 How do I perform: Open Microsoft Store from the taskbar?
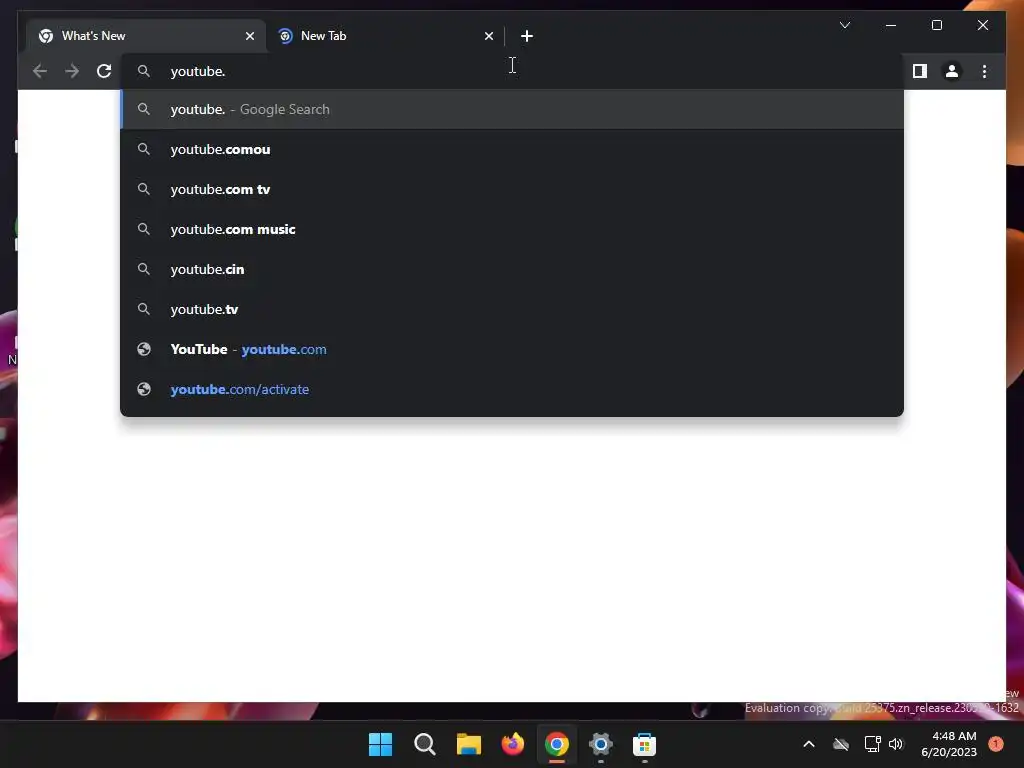pos(644,744)
